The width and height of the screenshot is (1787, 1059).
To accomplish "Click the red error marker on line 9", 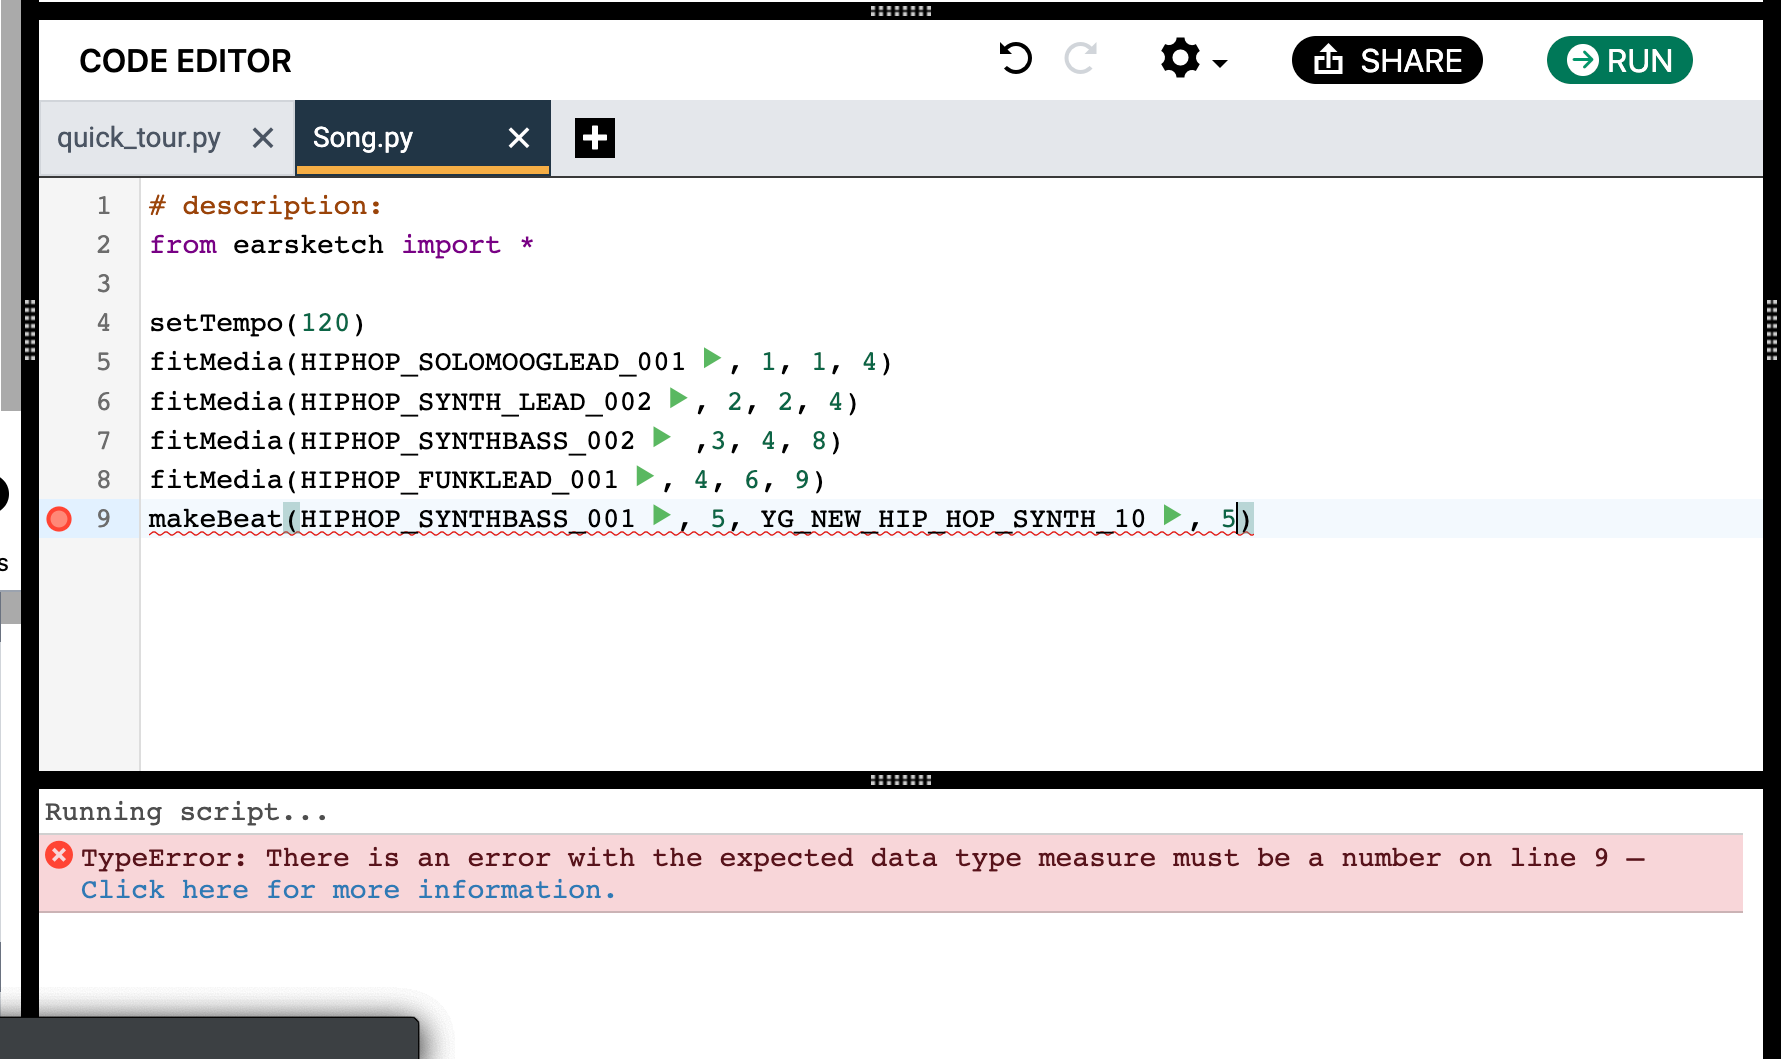I will [59, 519].
